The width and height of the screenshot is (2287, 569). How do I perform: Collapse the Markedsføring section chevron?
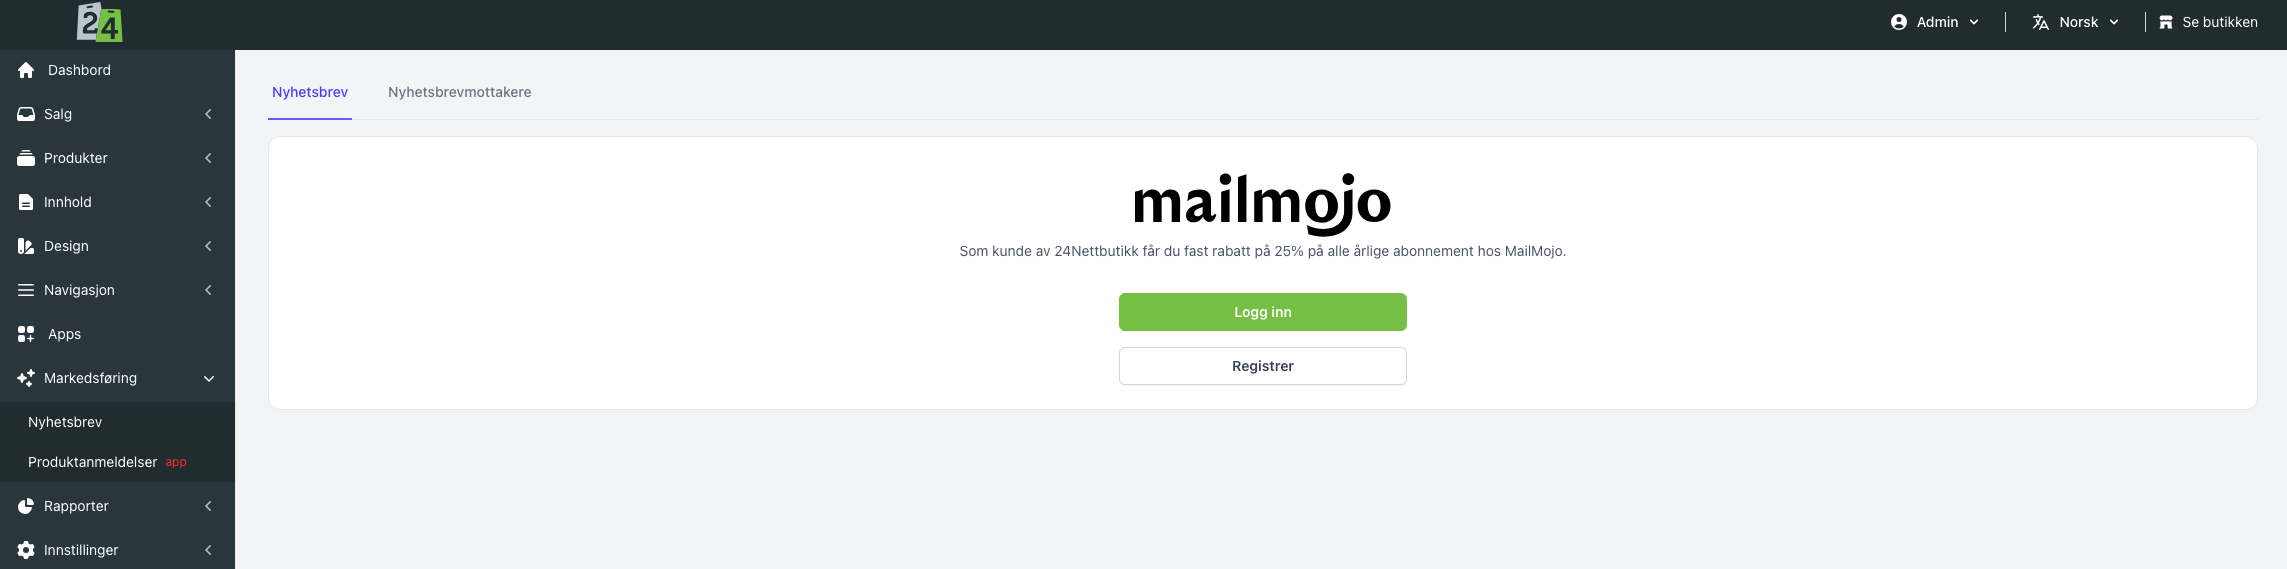209,378
